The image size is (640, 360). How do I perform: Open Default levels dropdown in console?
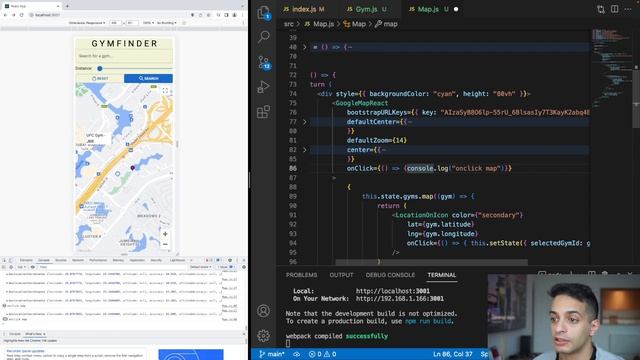200,267
